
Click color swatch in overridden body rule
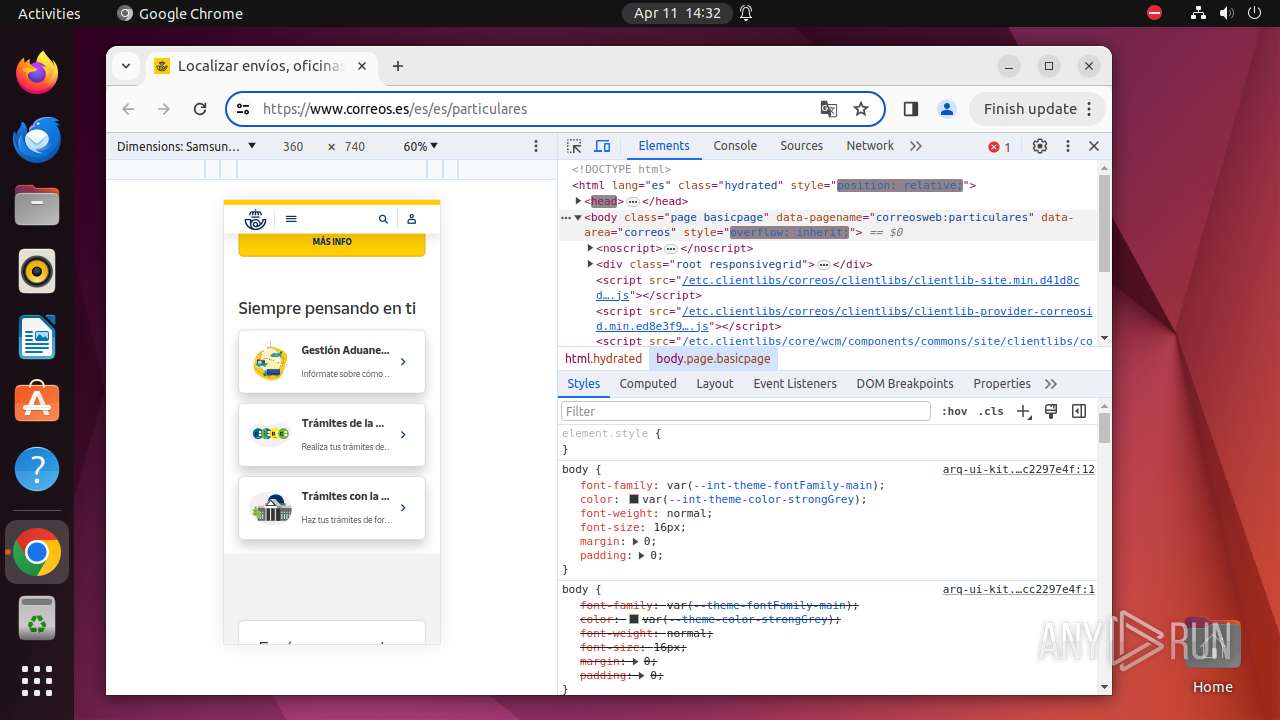[x=633, y=619]
